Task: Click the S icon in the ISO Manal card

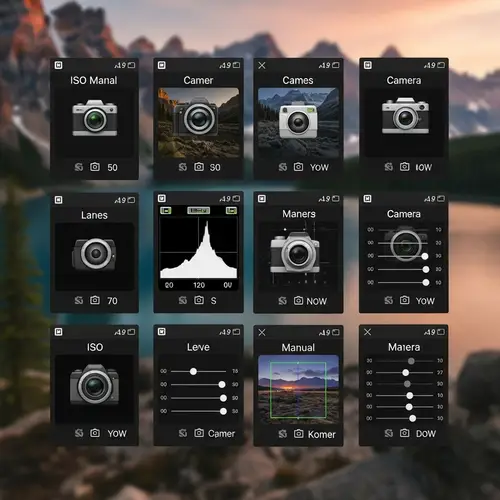Action: (x=79, y=167)
